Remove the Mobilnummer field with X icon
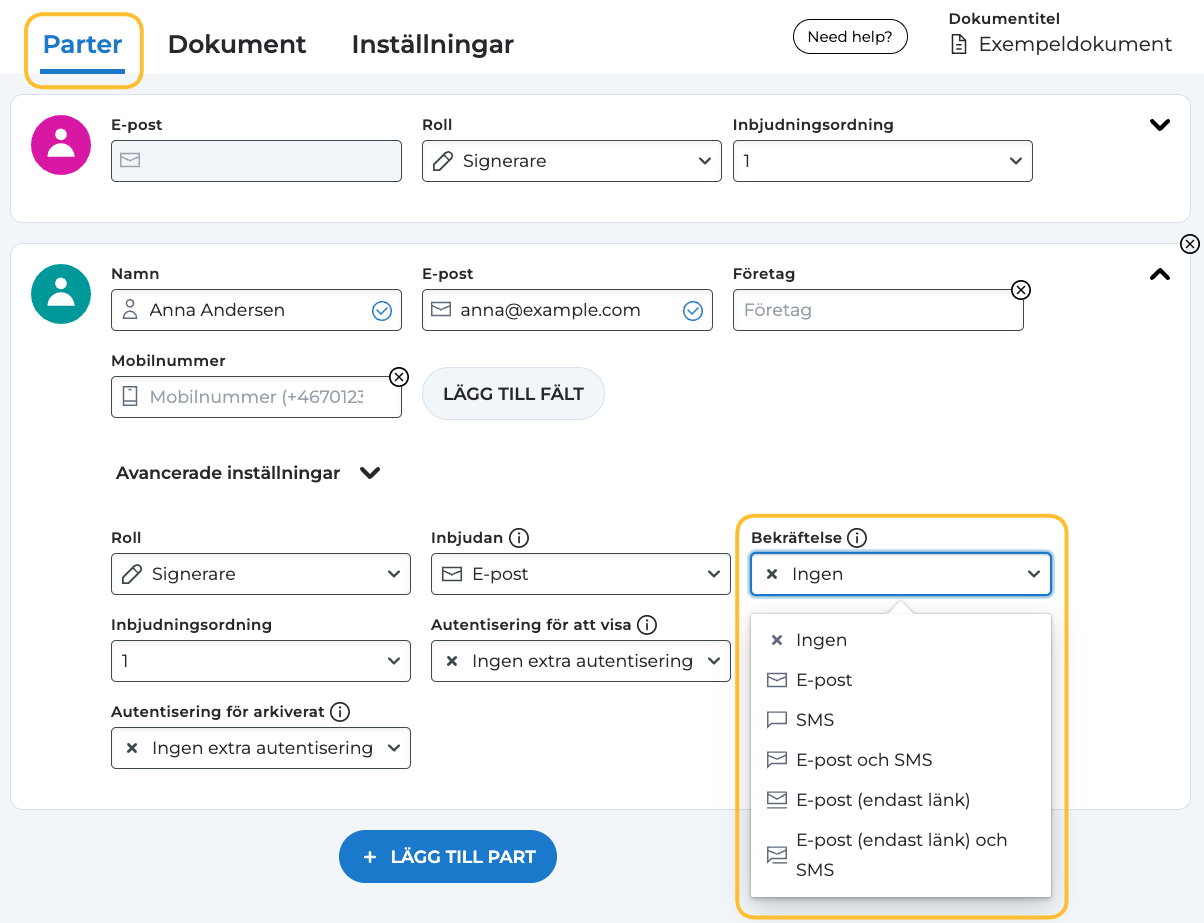Viewport: 1204px width, 923px height. click(398, 377)
